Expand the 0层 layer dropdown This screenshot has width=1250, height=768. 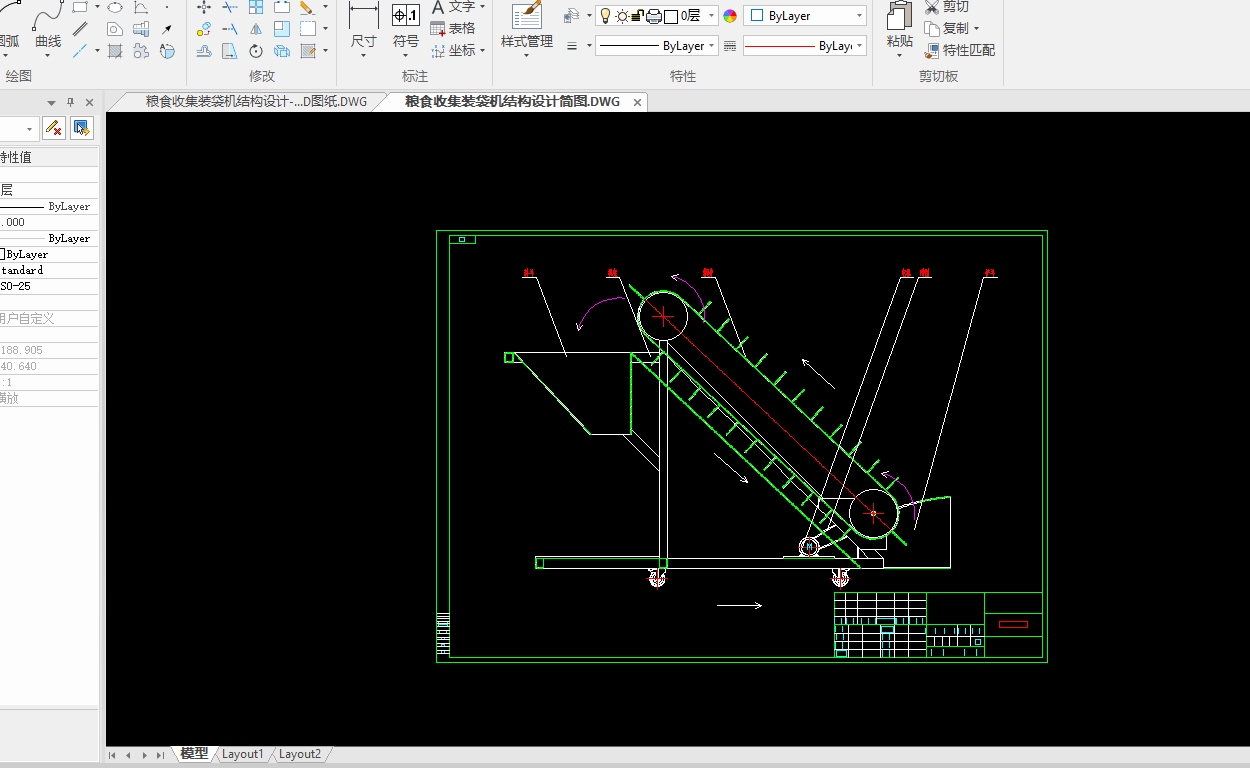pos(711,16)
